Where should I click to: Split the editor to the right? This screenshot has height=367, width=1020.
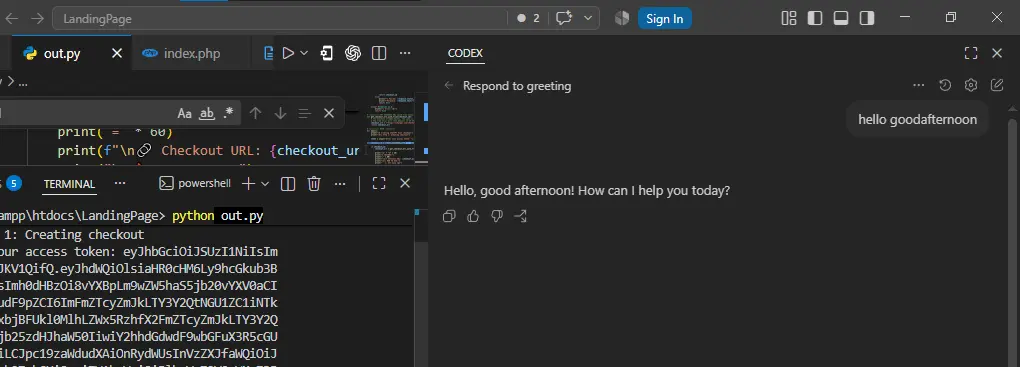[379, 53]
